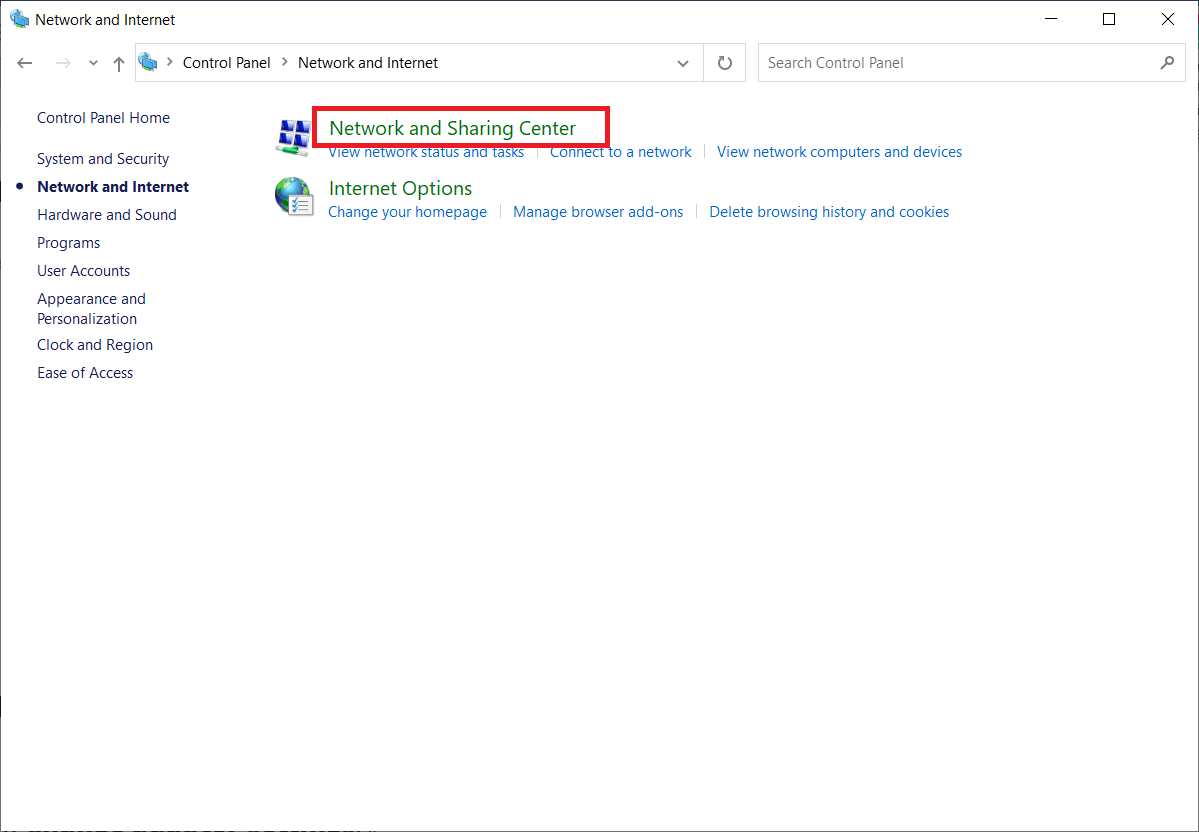This screenshot has width=1199, height=832.
Task: Minimize the Network and Internet window
Action: pos(1051,19)
